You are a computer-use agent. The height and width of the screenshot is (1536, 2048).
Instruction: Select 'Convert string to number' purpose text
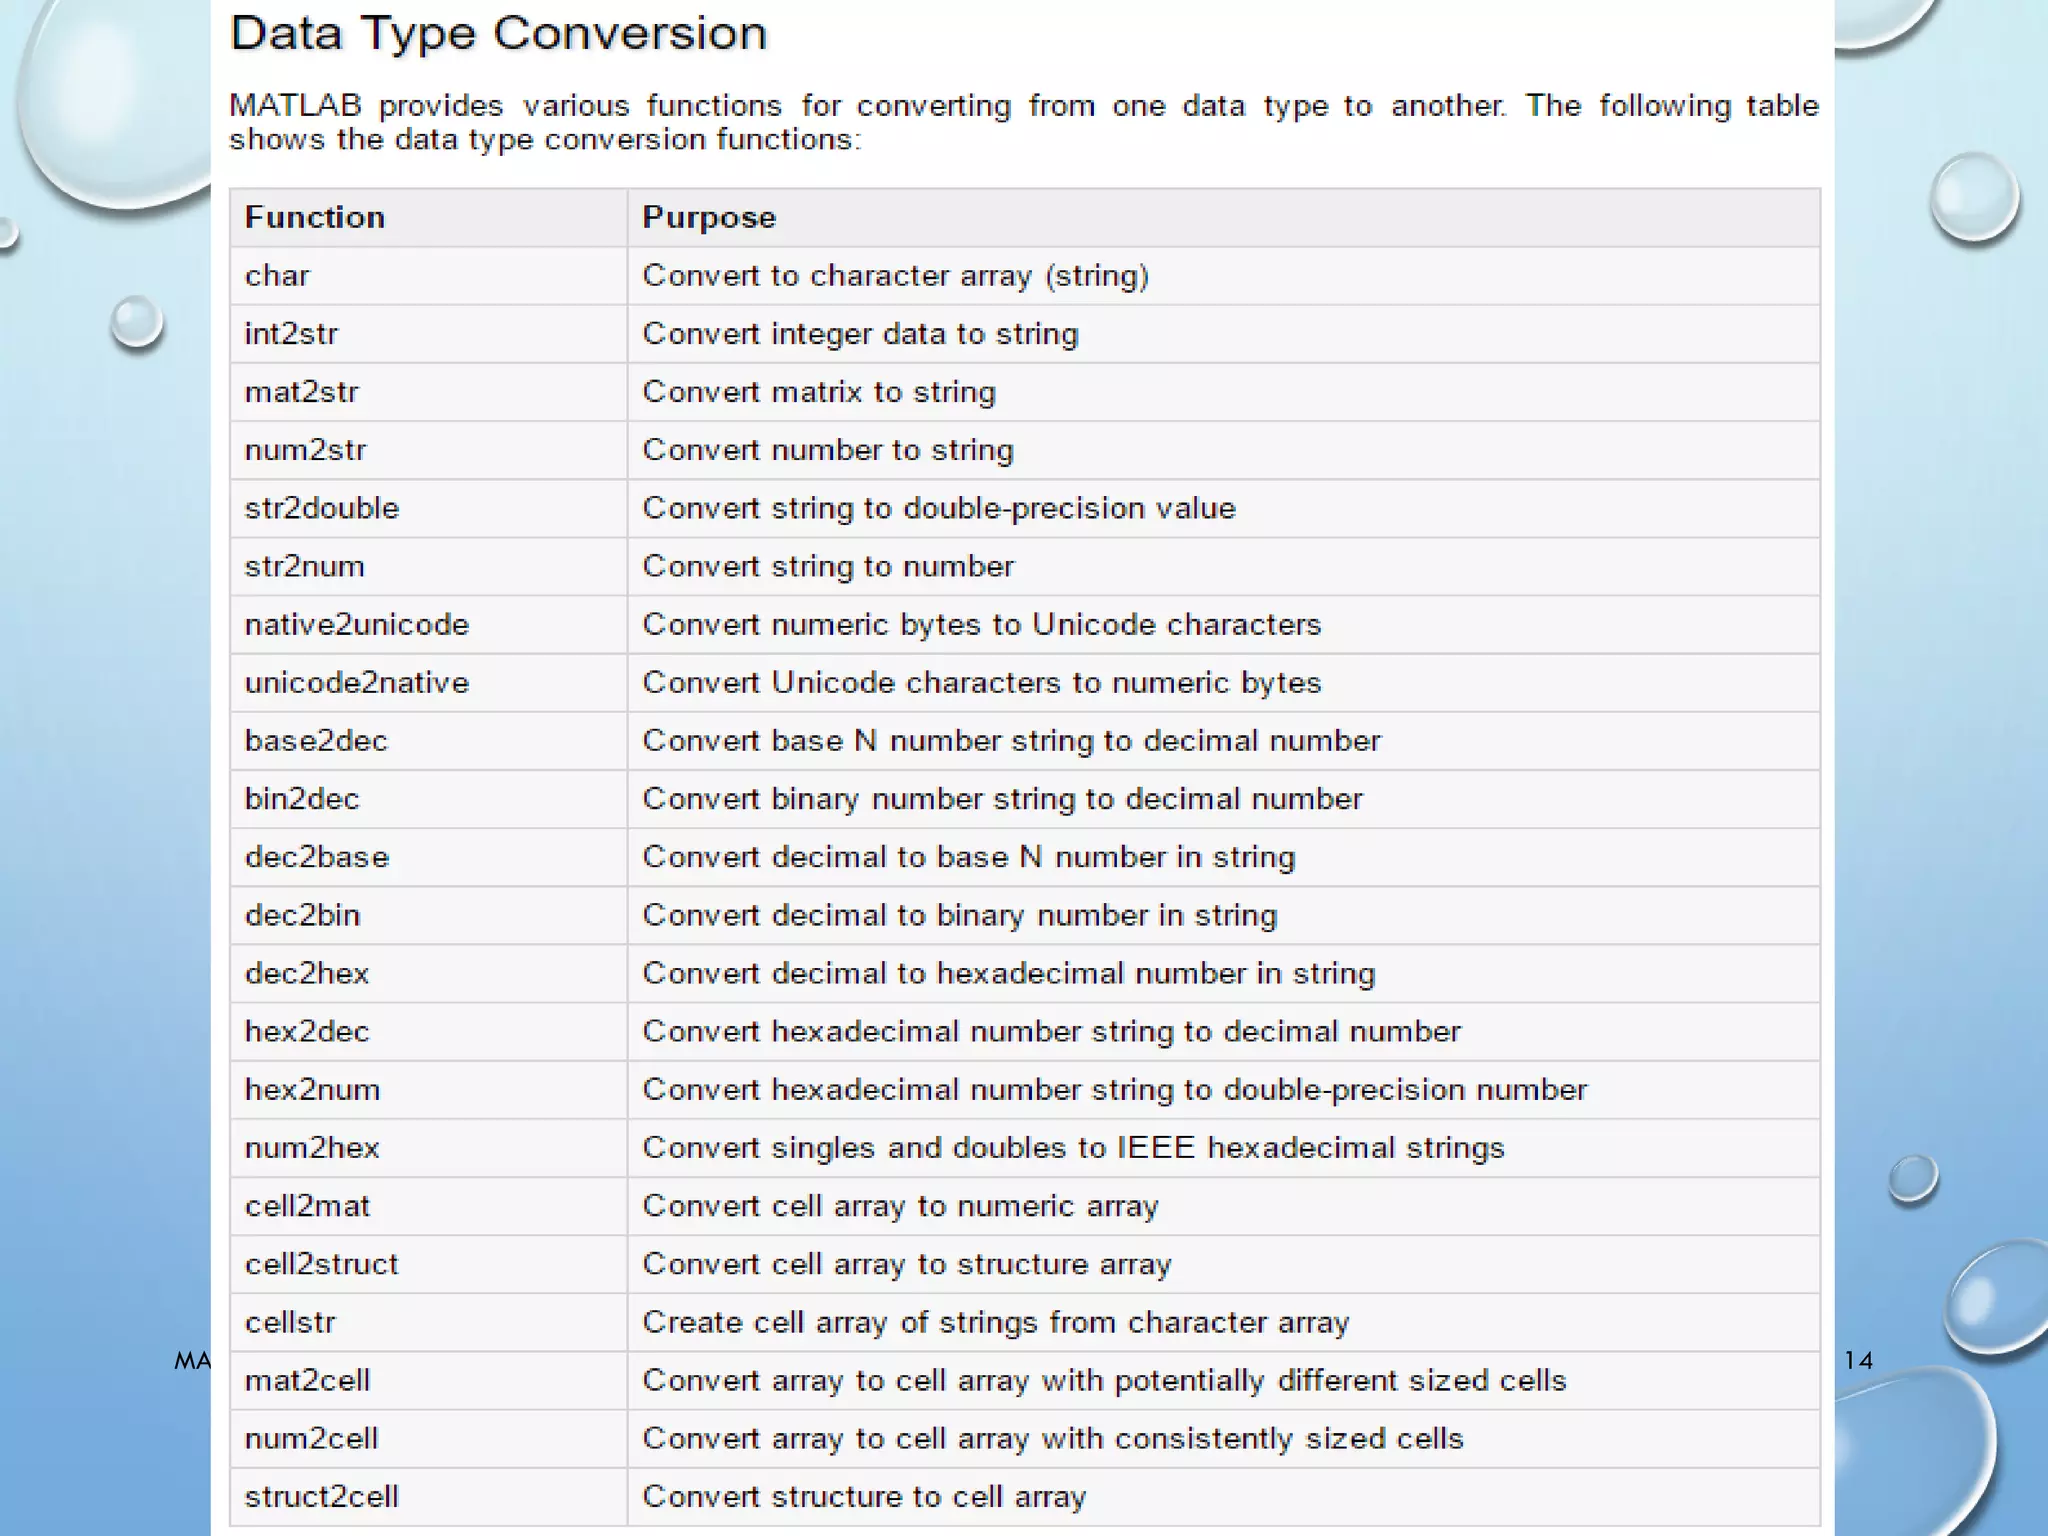pos(827,566)
